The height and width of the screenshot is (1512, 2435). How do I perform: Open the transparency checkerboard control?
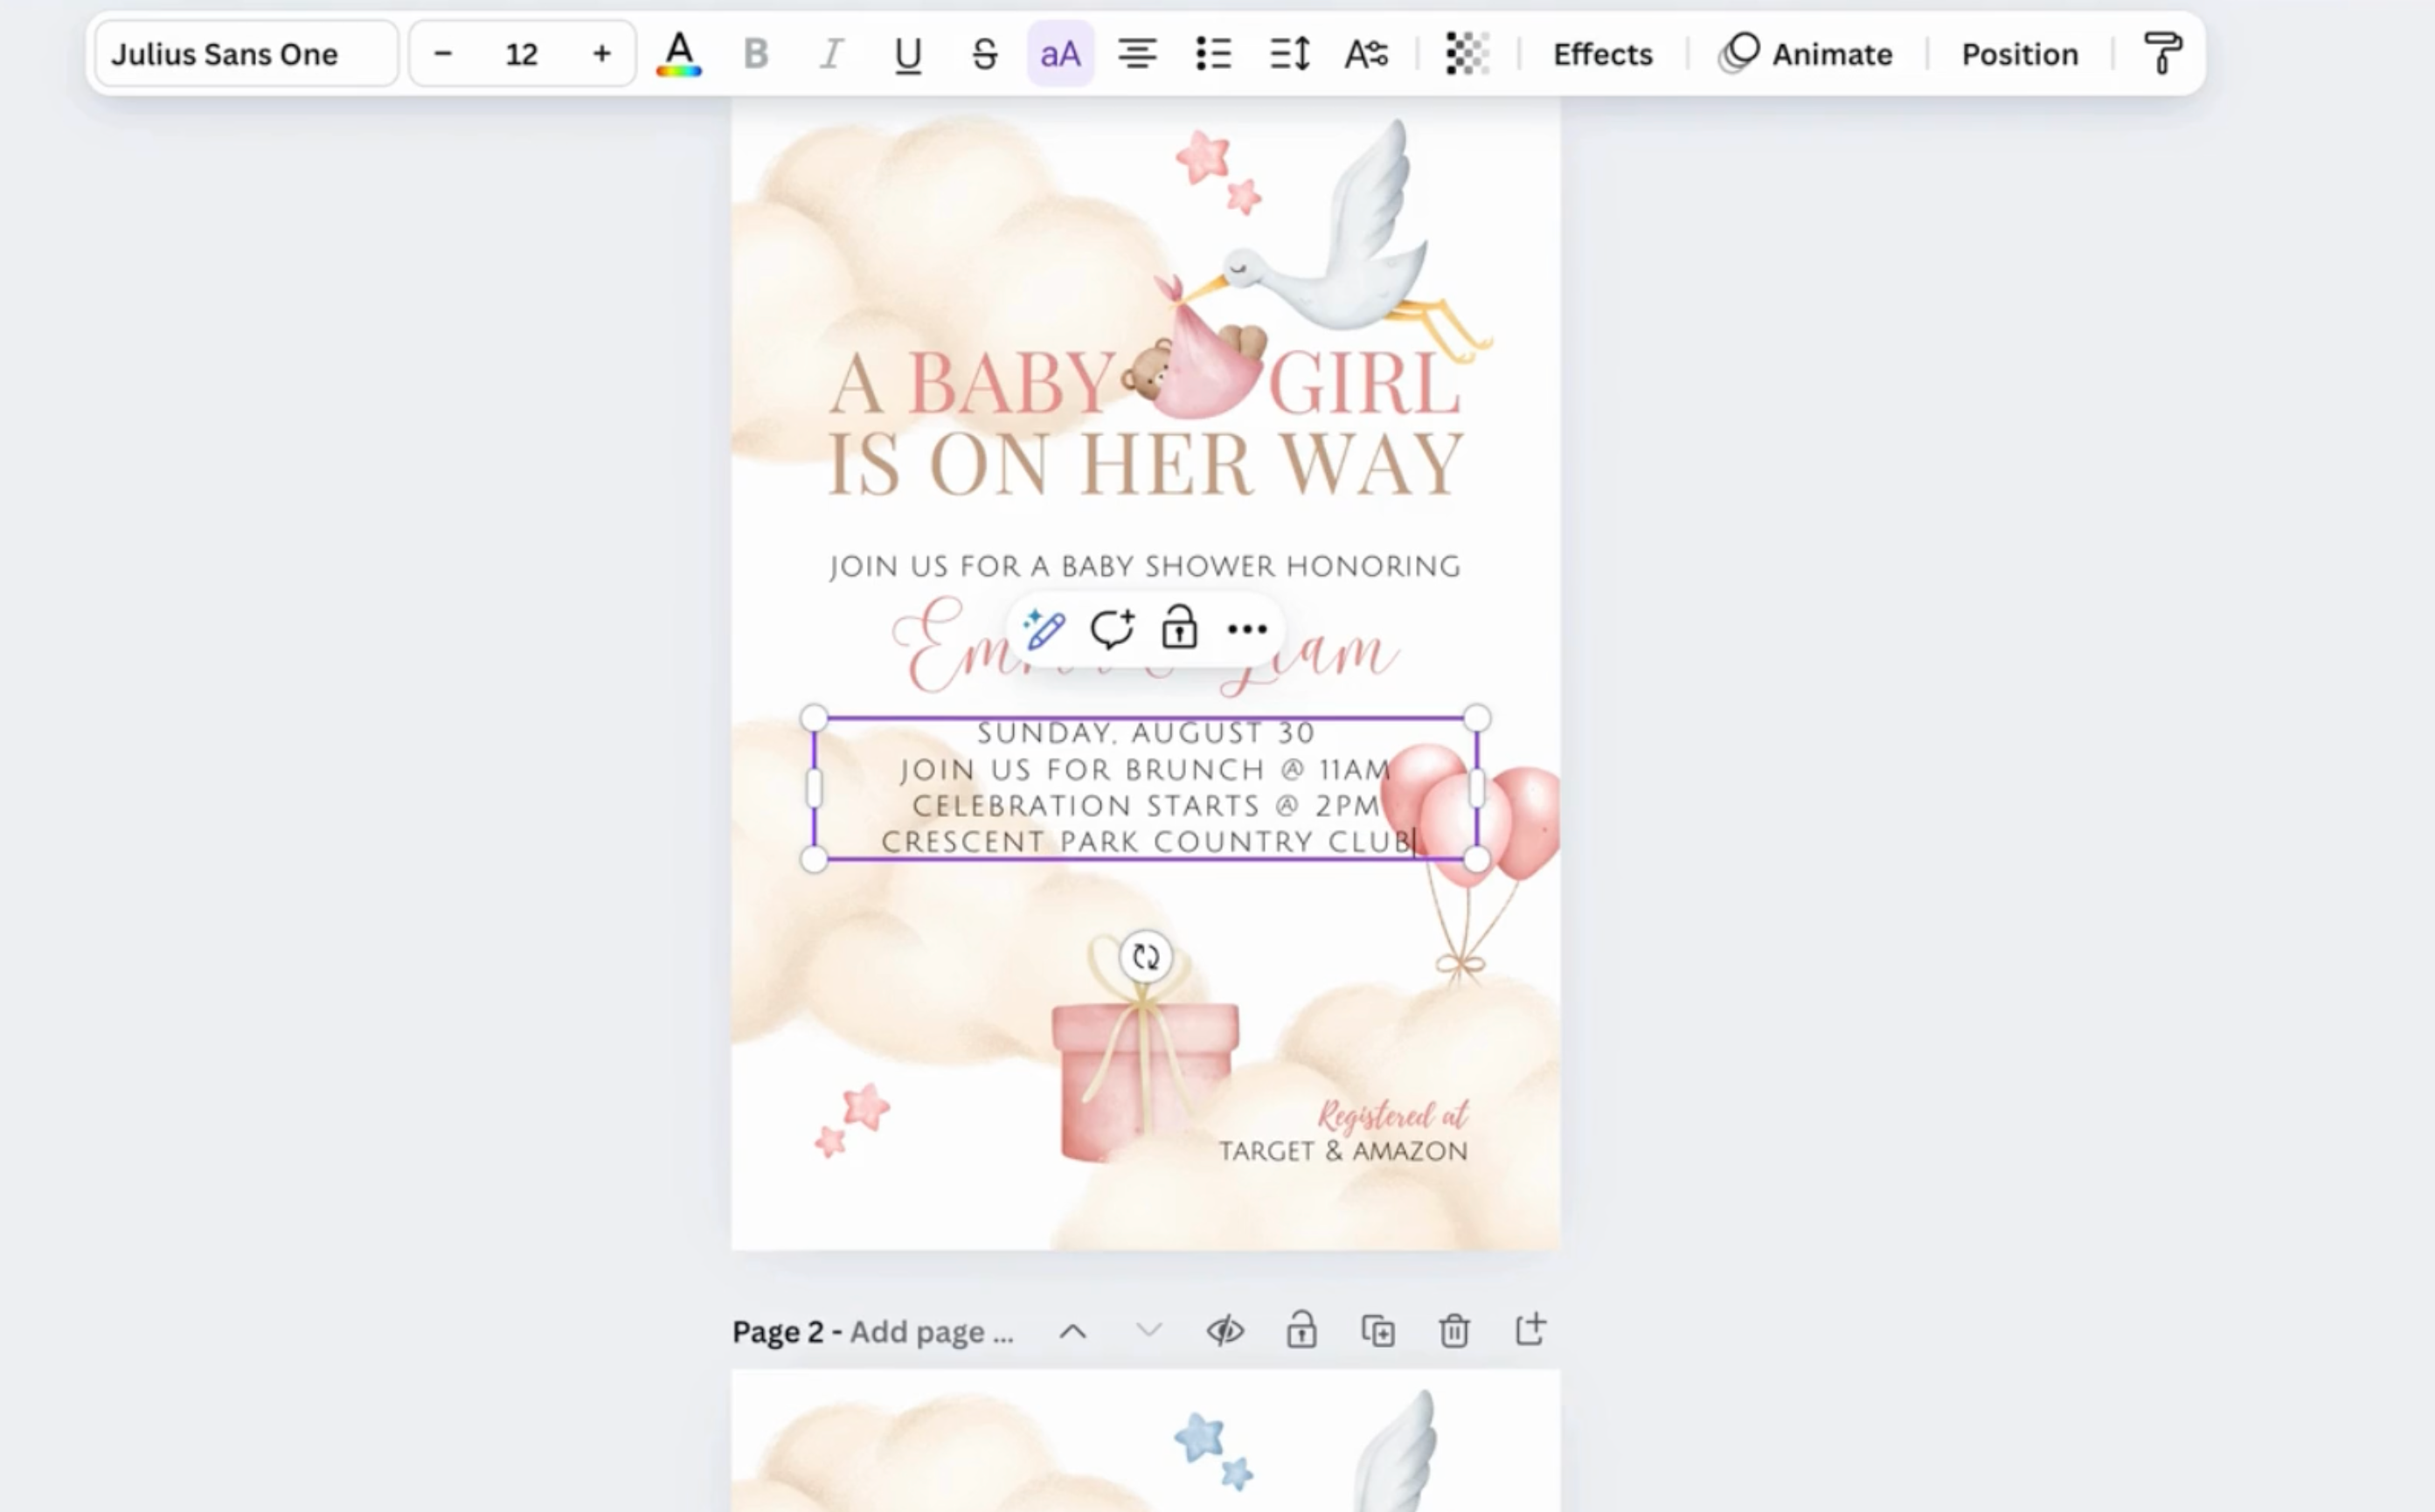1467,54
